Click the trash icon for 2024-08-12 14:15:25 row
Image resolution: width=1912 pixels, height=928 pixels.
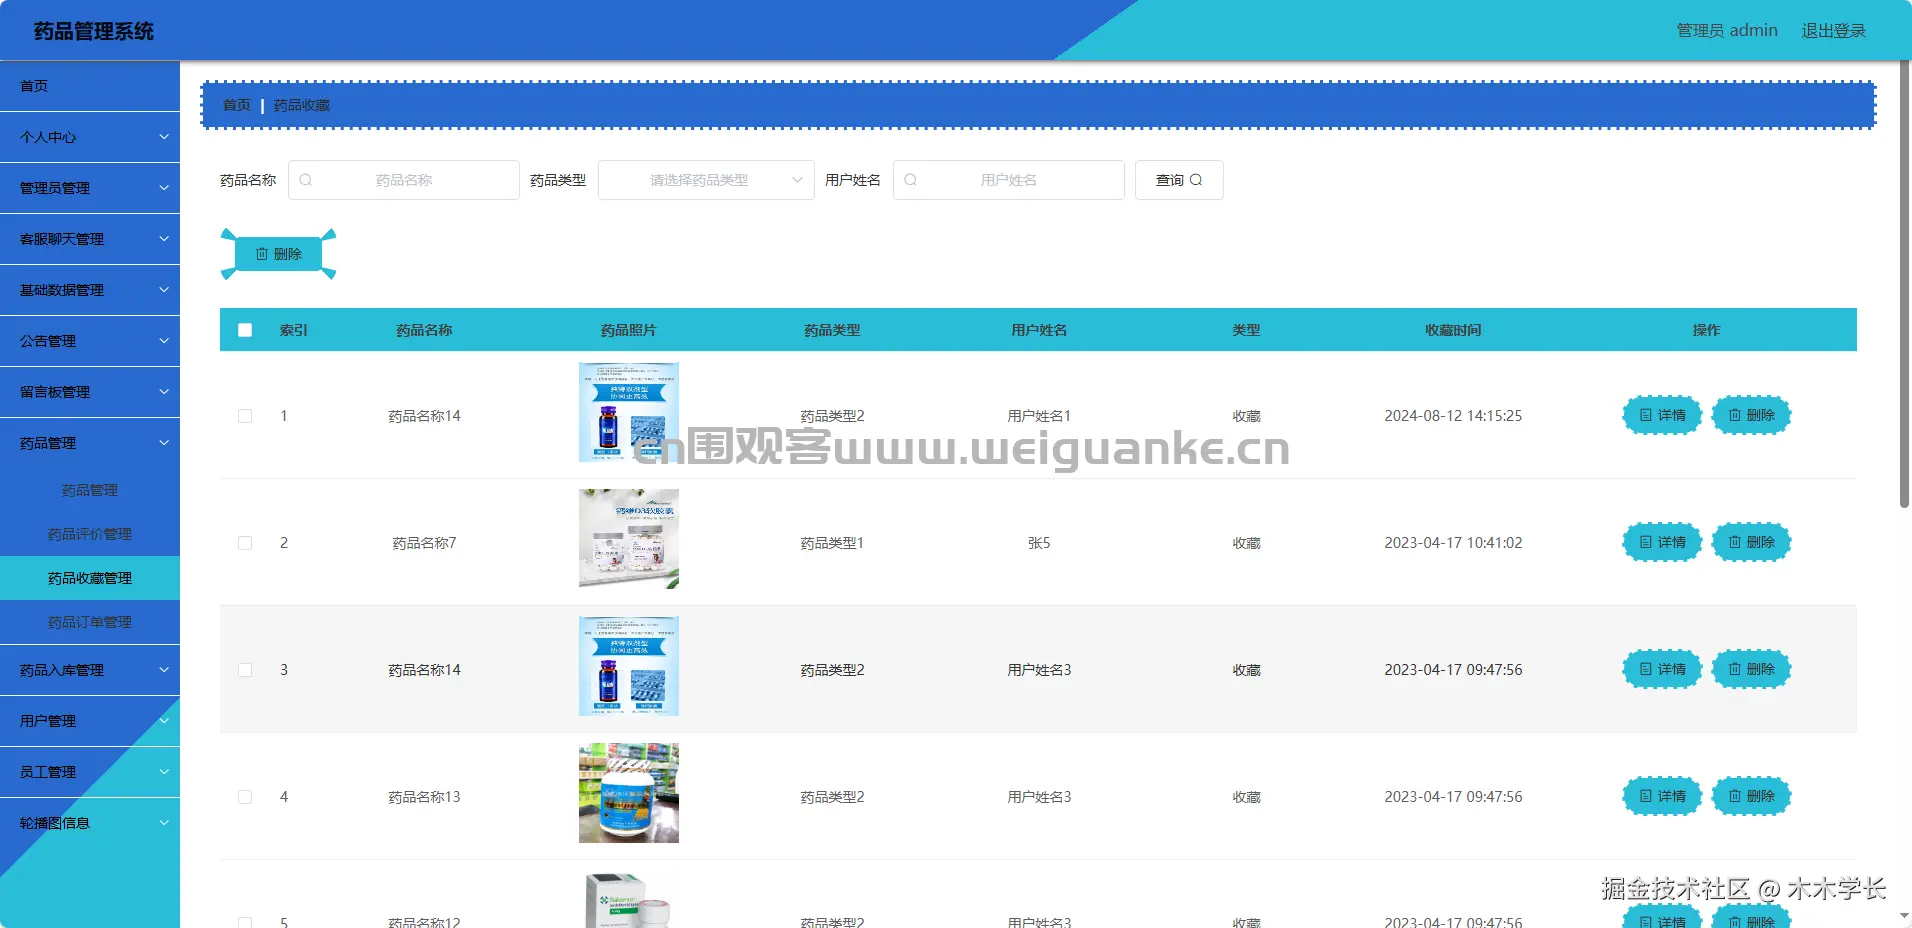[1735, 415]
